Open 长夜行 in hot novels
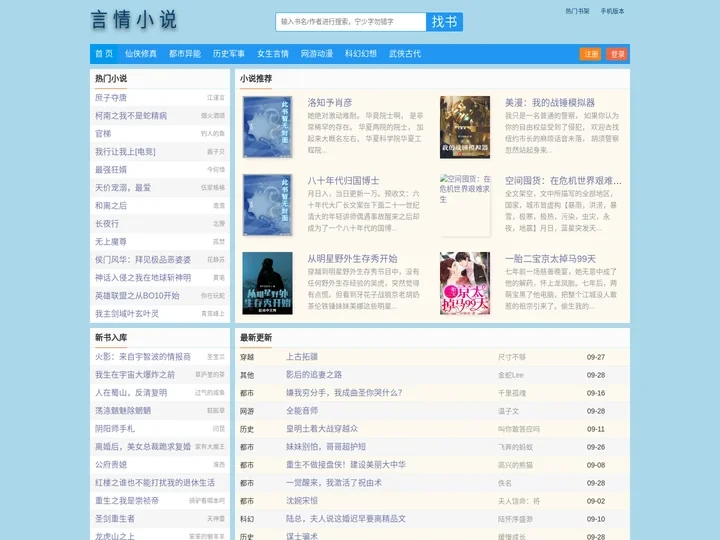720x540 pixels. 107,224
